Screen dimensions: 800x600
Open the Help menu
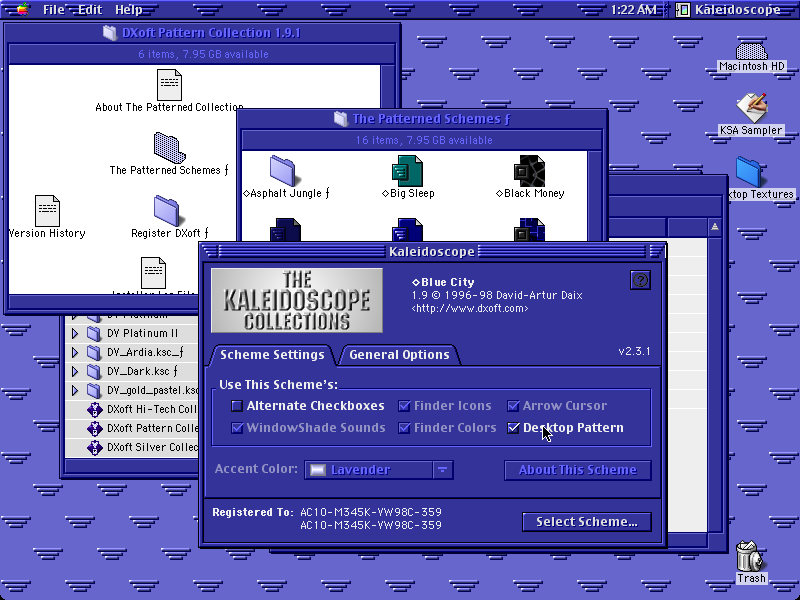click(129, 10)
